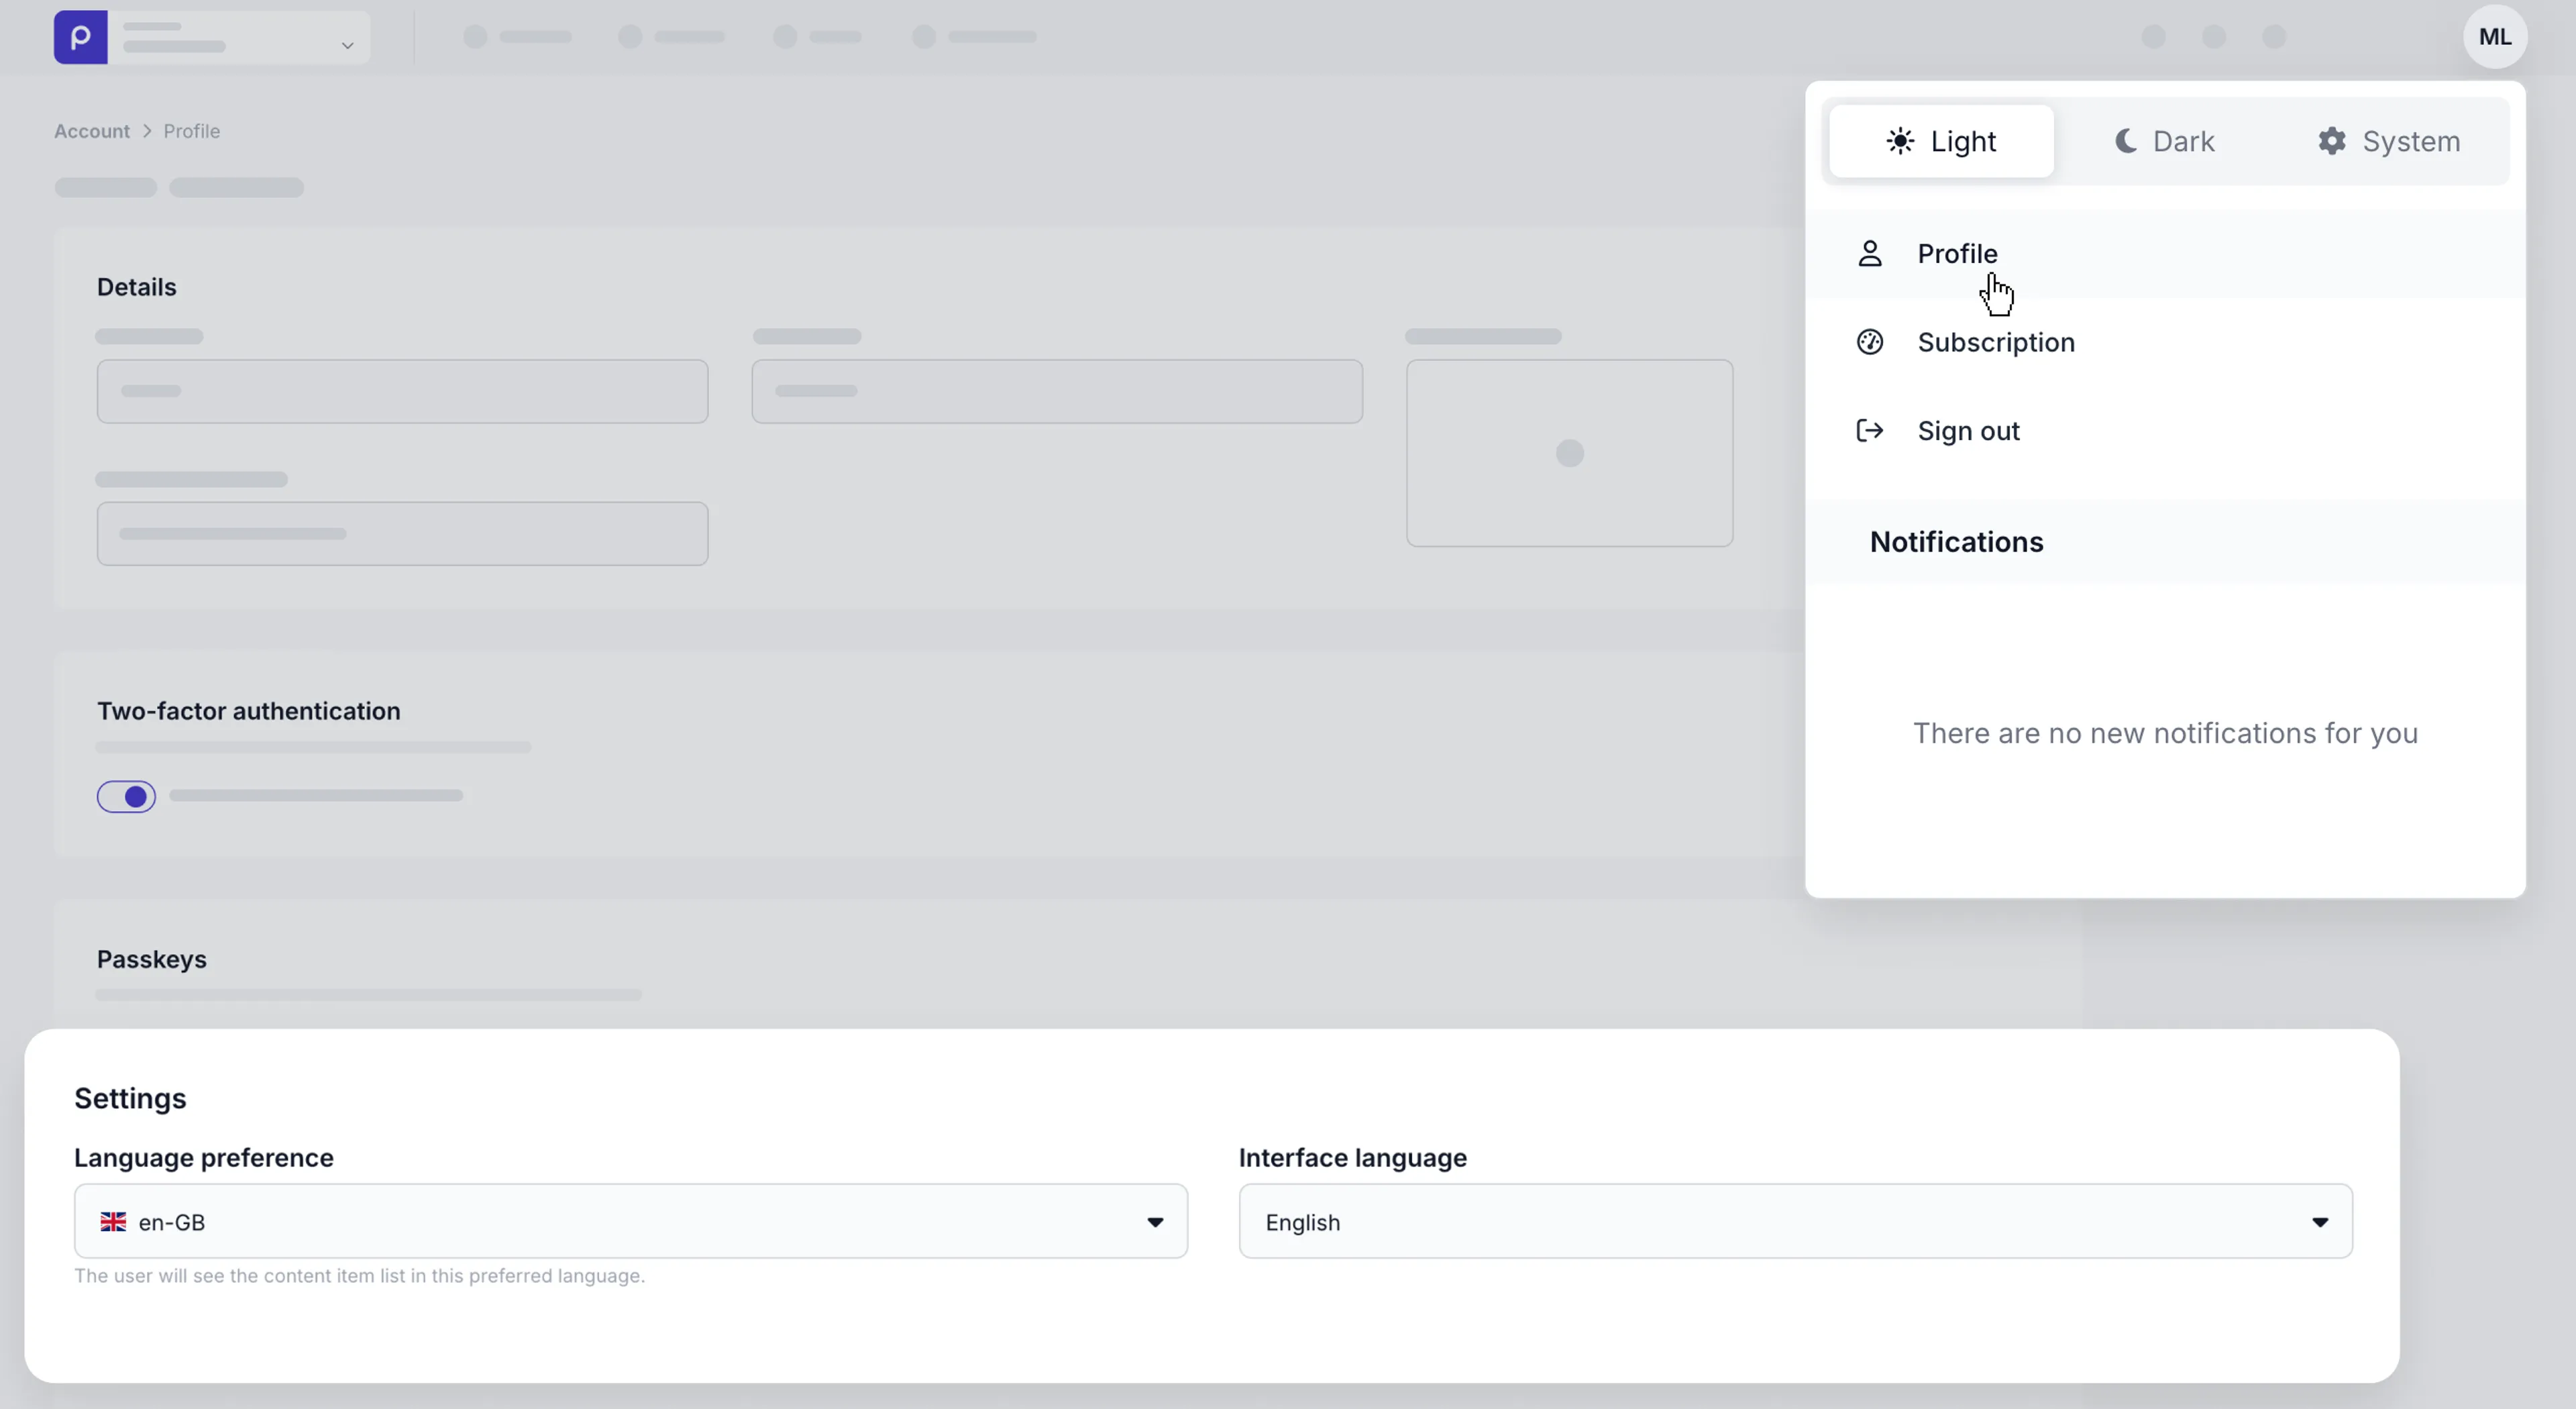Click the sign-out arrow icon
2576x1409 pixels.
click(x=1869, y=430)
